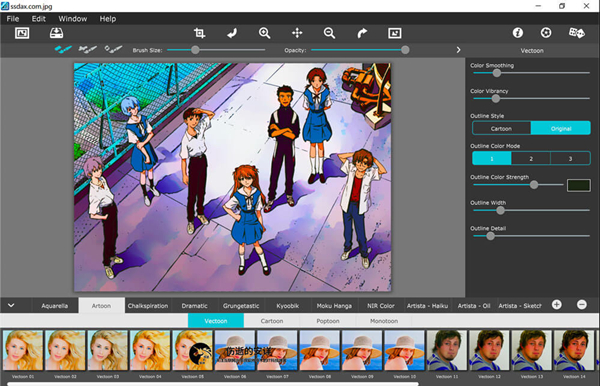The height and width of the screenshot is (386, 600).
Task: Add a preset with the plus icon
Action: pyautogui.click(x=557, y=305)
